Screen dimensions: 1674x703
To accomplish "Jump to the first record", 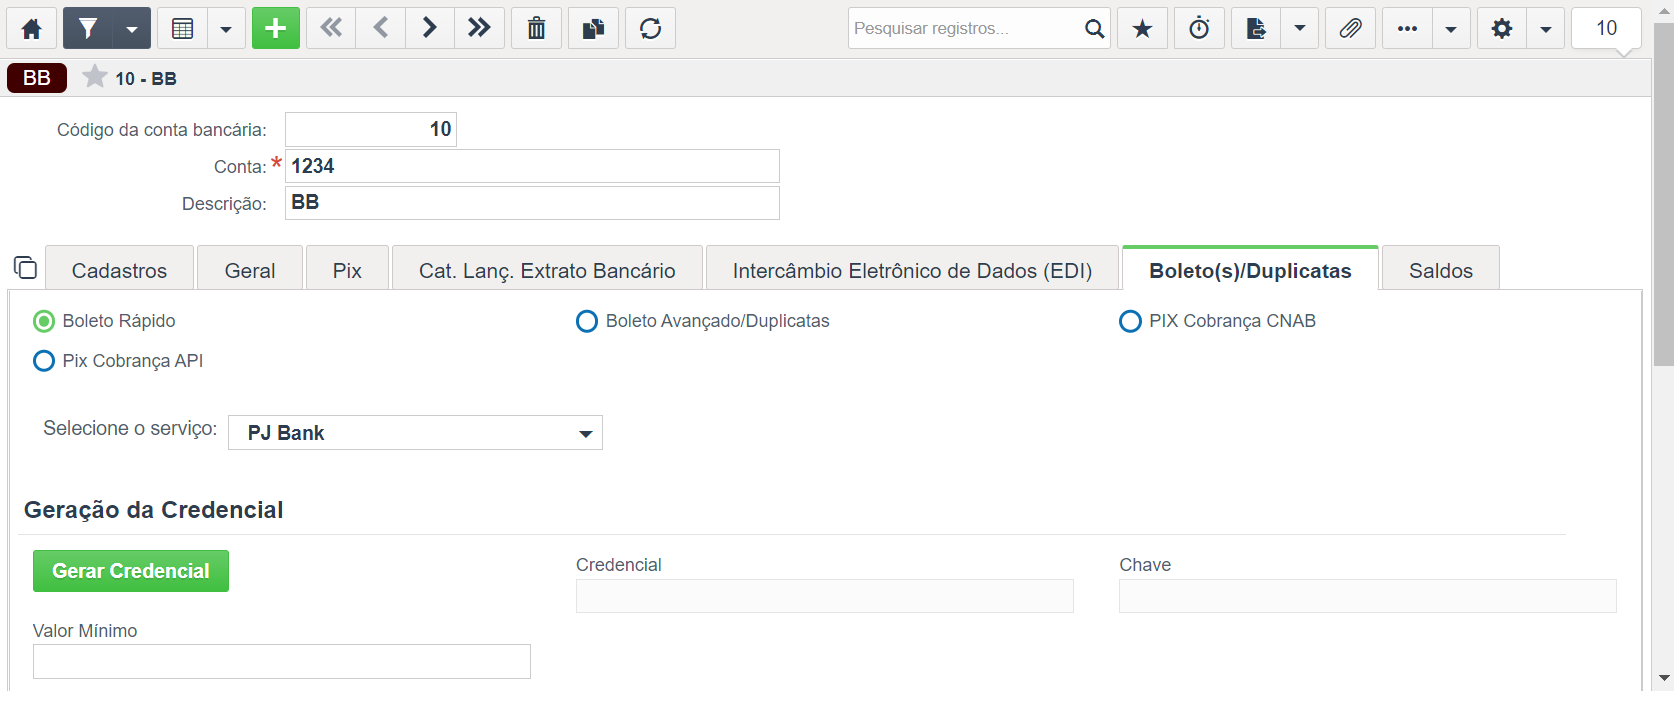I will pyautogui.click(x=331, y=28).
